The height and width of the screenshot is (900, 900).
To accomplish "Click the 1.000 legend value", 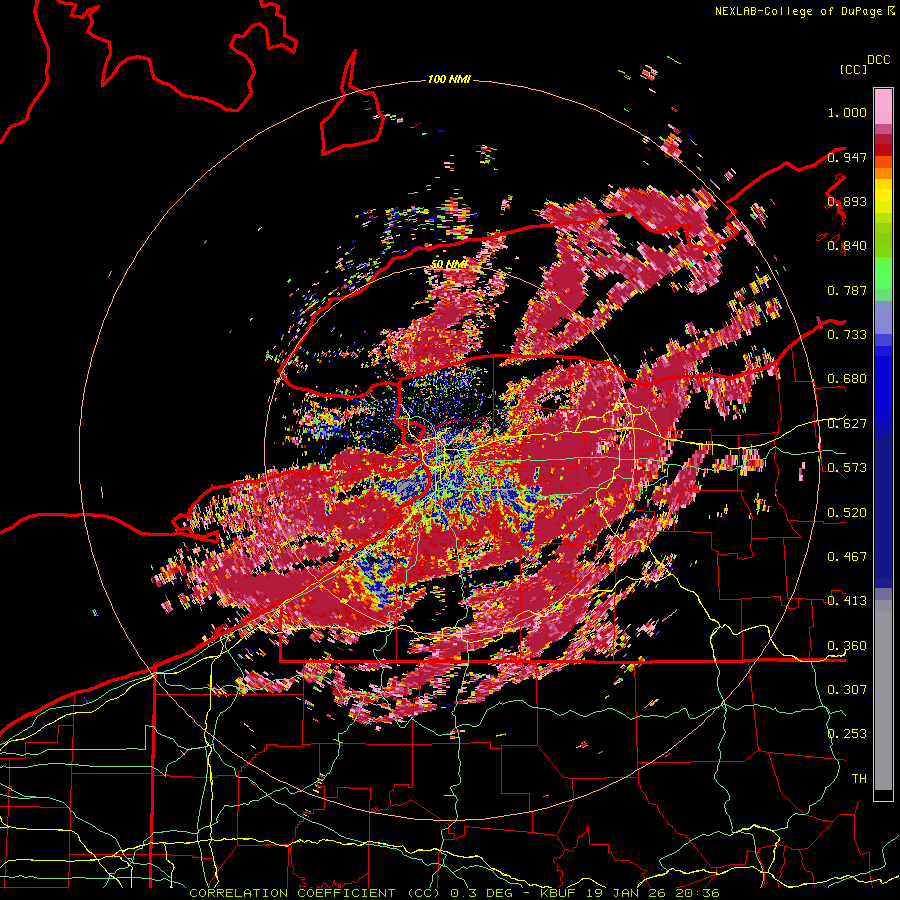I will click(x=847, y=112).
